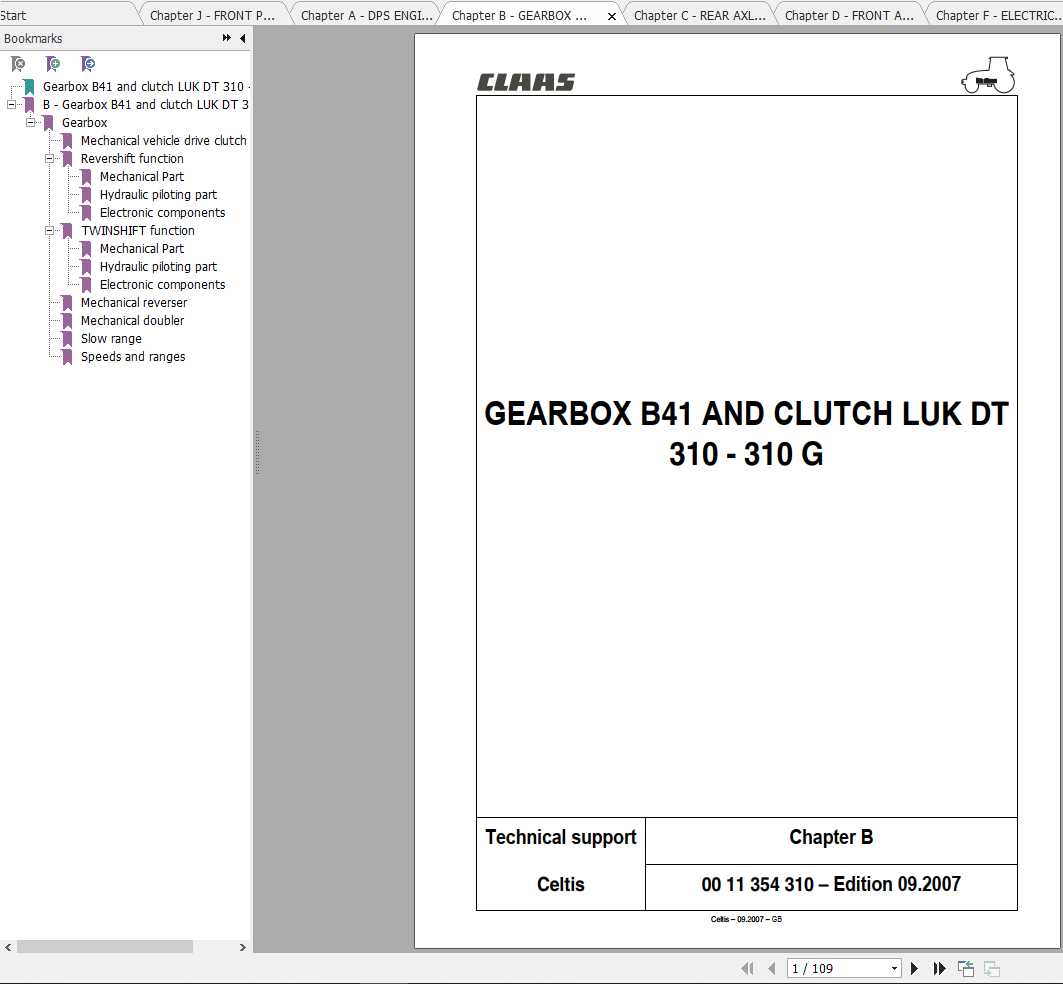
Task: Collapse the B - Gearbox B41 root node
Action: pos(11,104)
